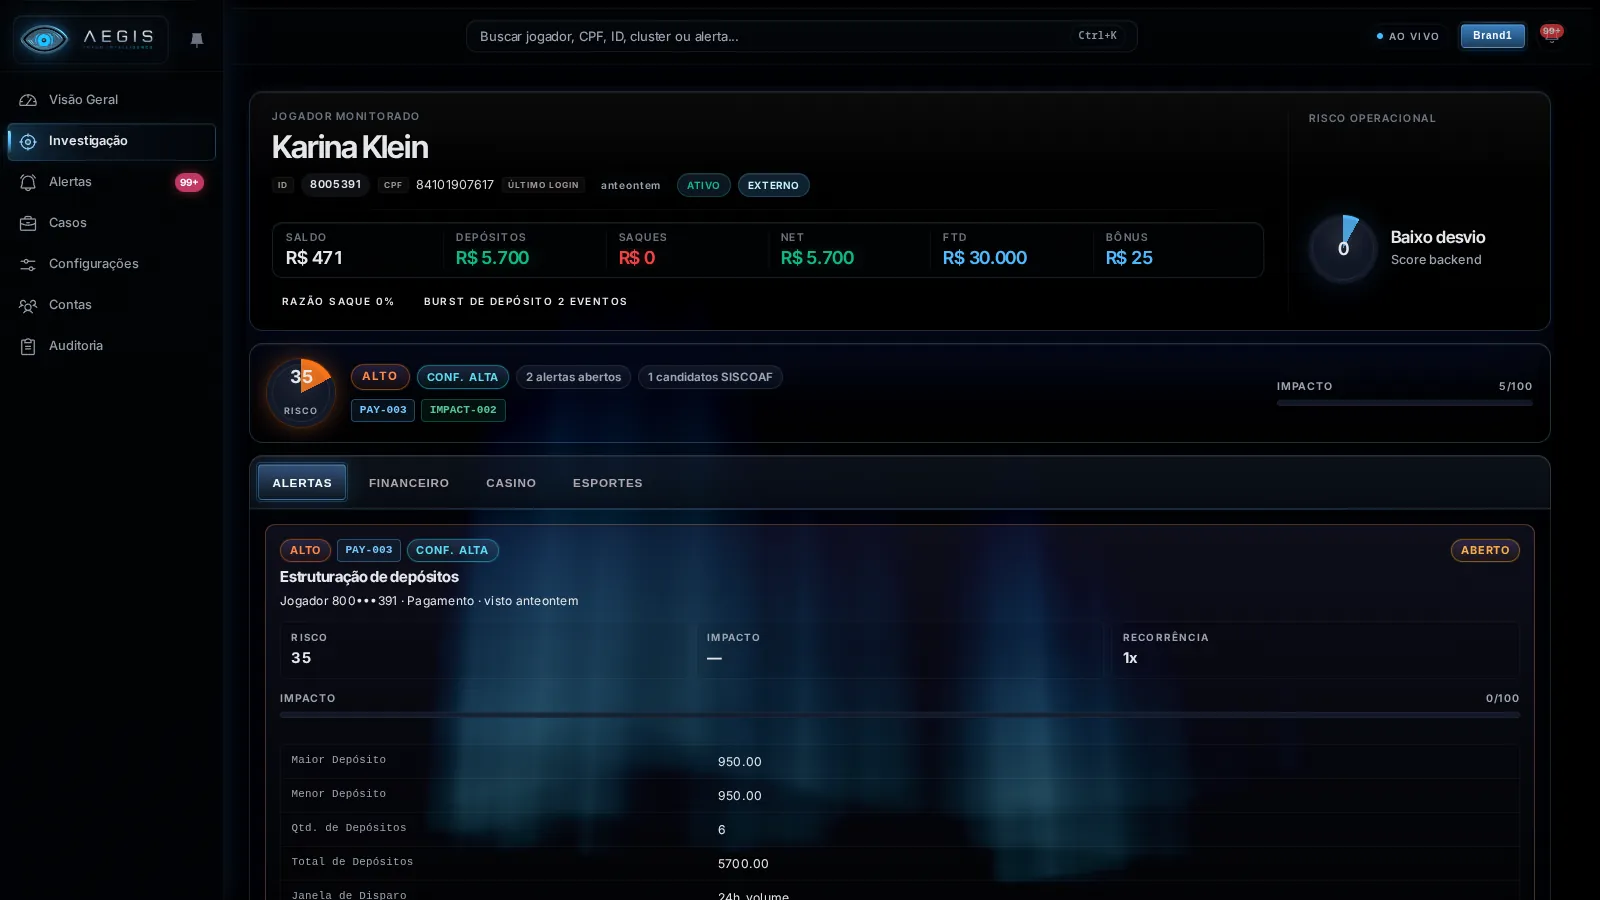Open Visão Geral in the sidebar
The width and height of the screenshot is (1600, 900).
[x=111, y=100]
